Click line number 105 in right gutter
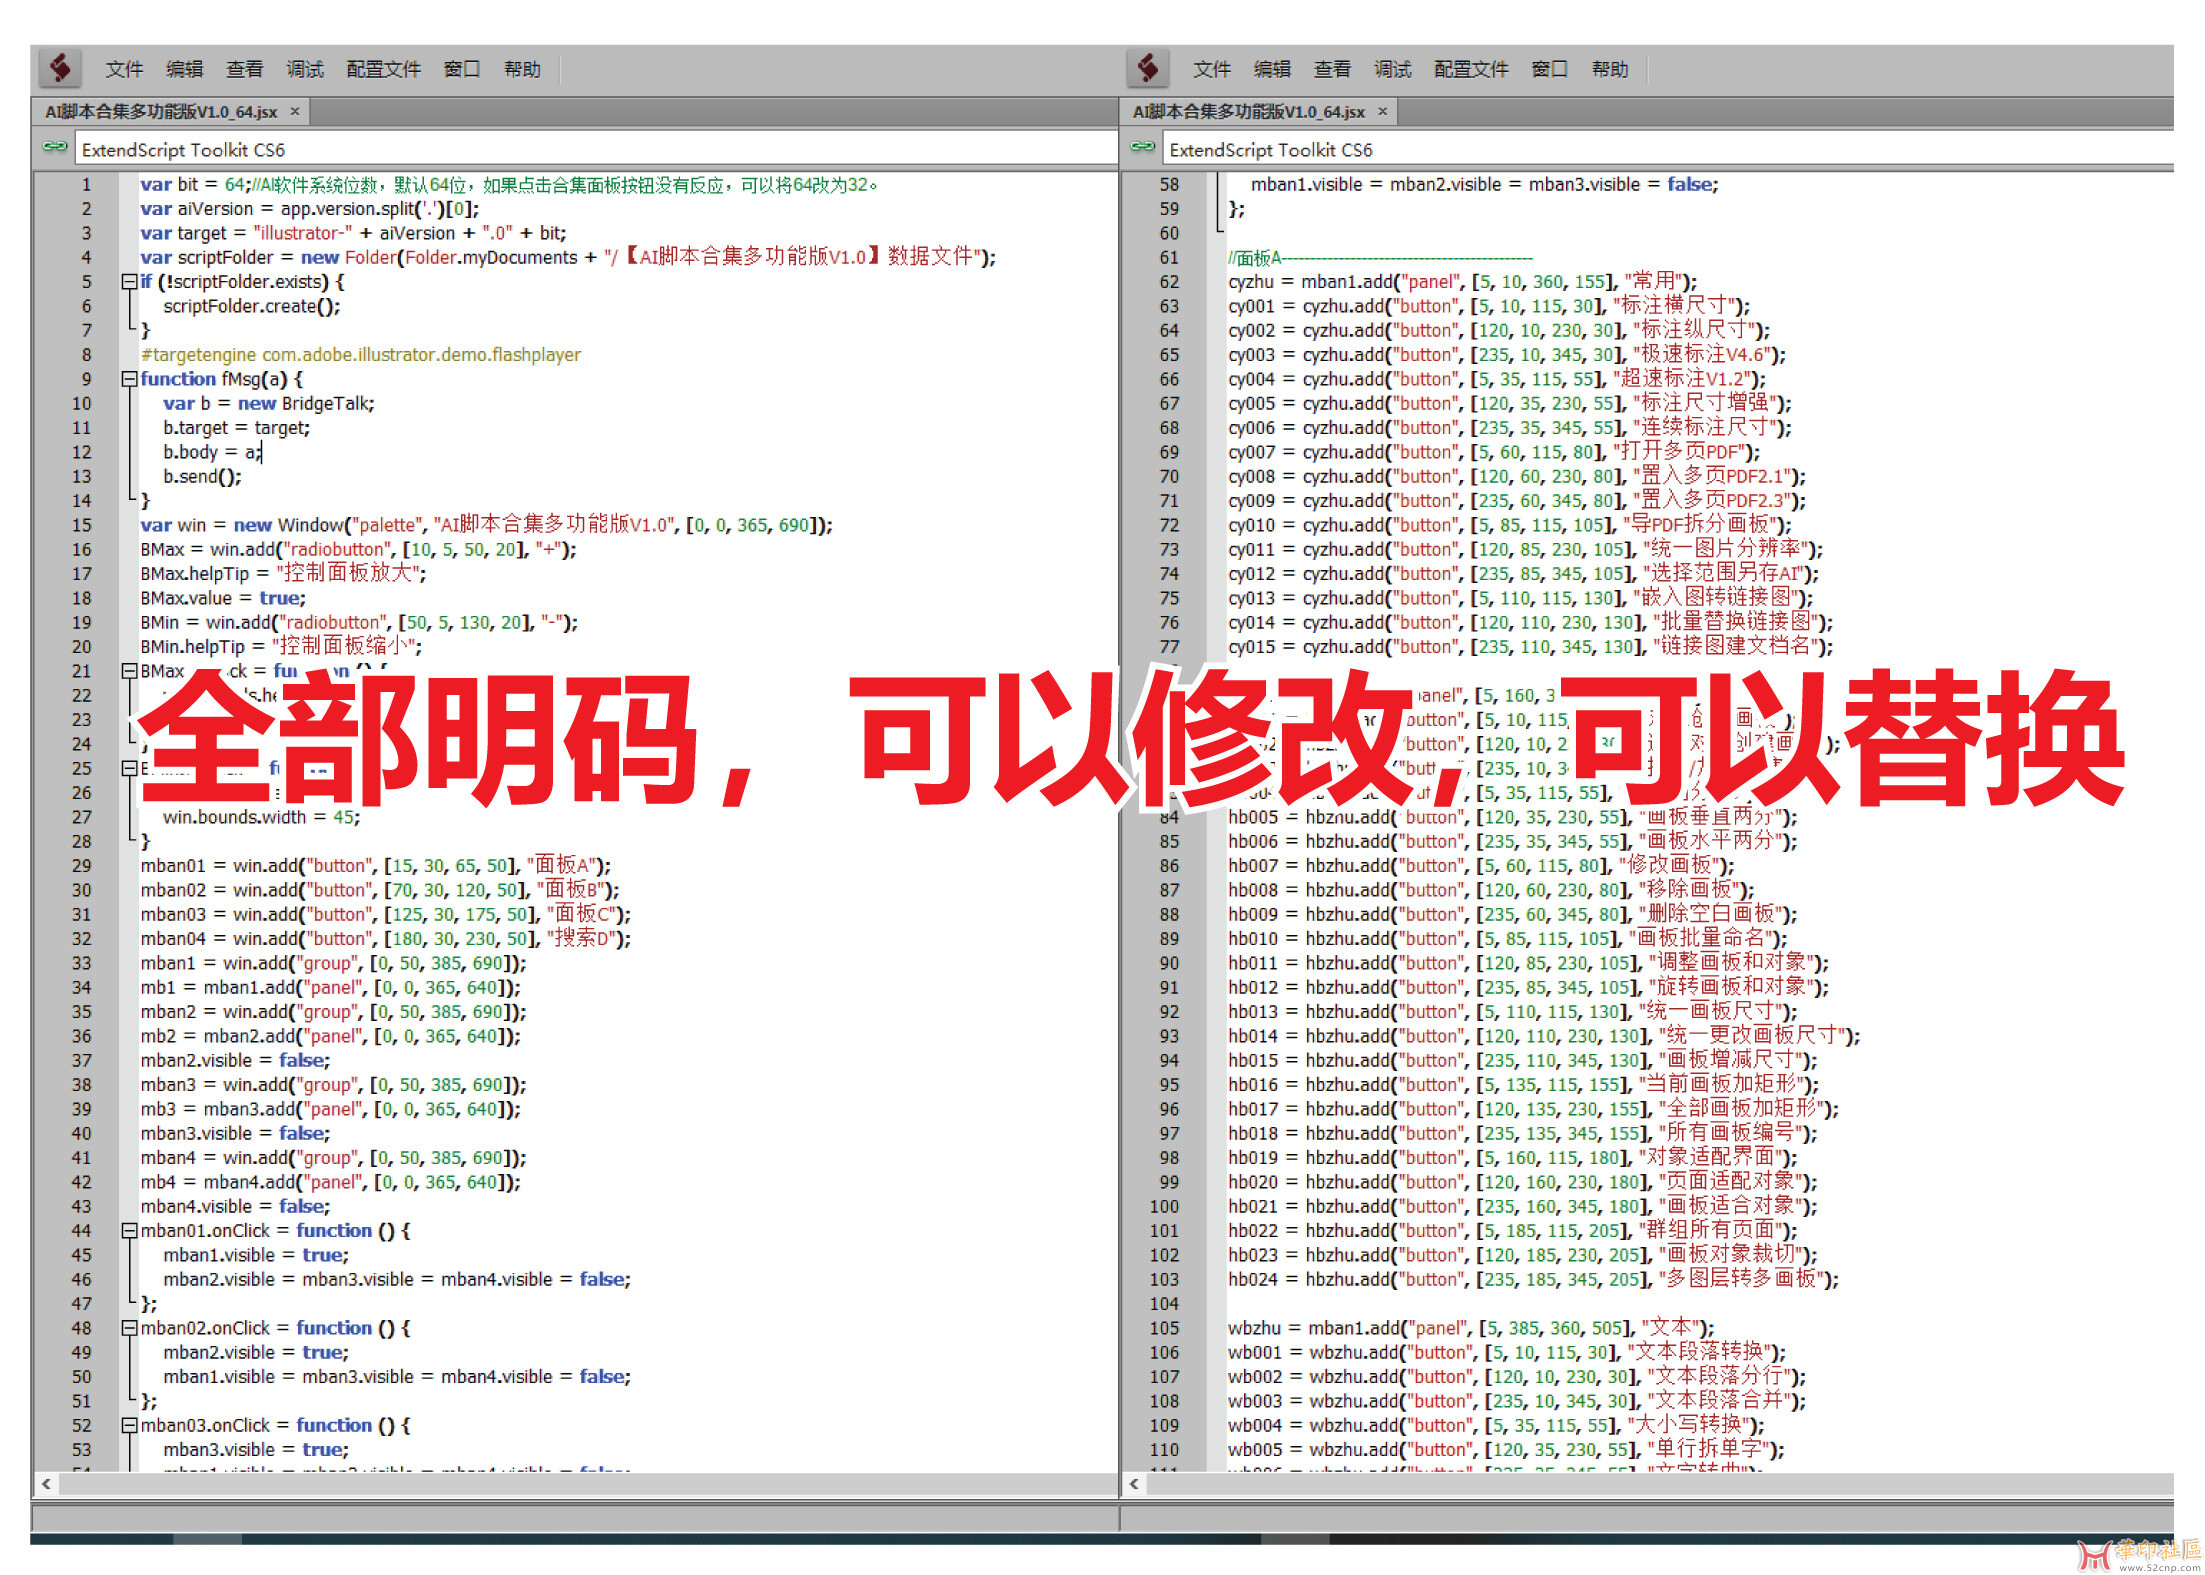 (x=1164, y=1328)
